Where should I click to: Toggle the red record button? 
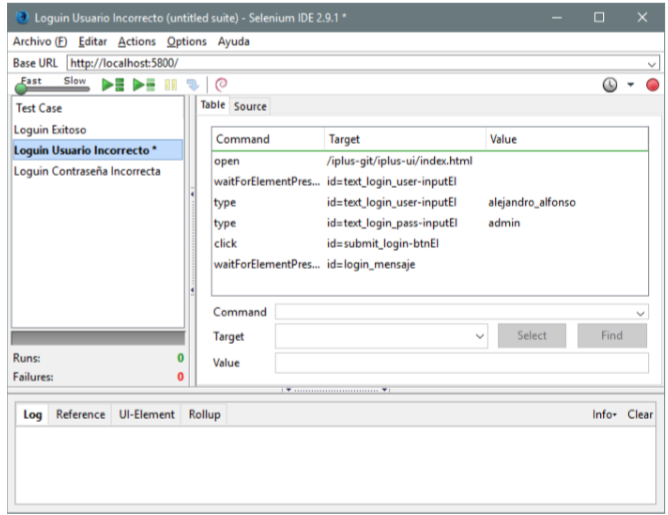(x=652, y=85)
